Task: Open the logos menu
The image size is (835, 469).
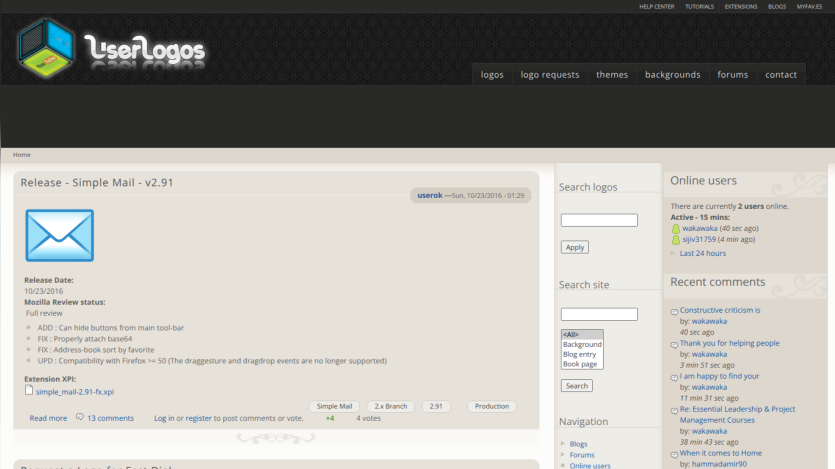Action: (x=492, y=75)
